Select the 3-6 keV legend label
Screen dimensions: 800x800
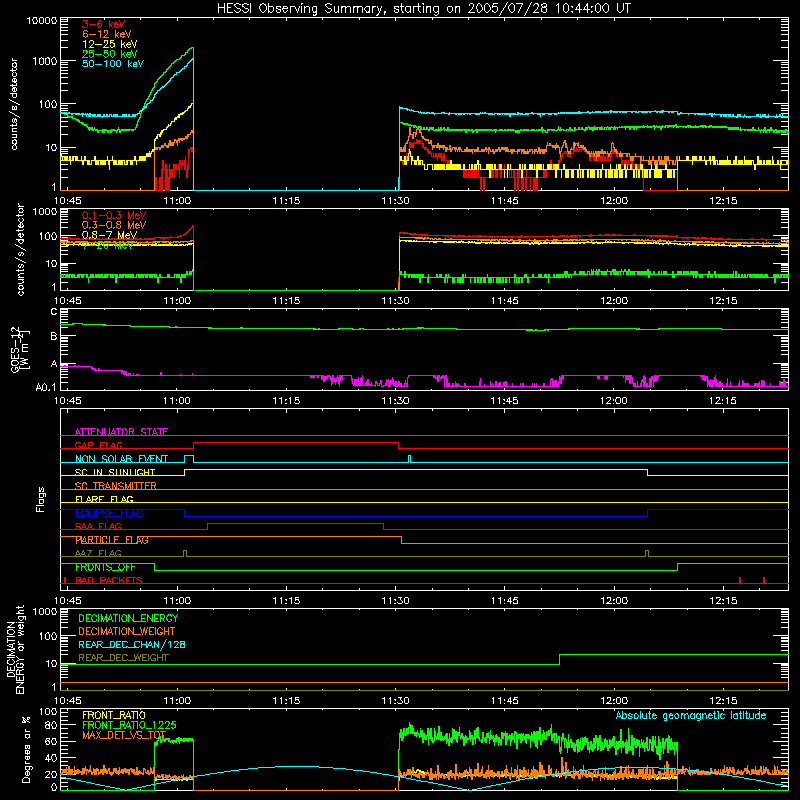104,24
